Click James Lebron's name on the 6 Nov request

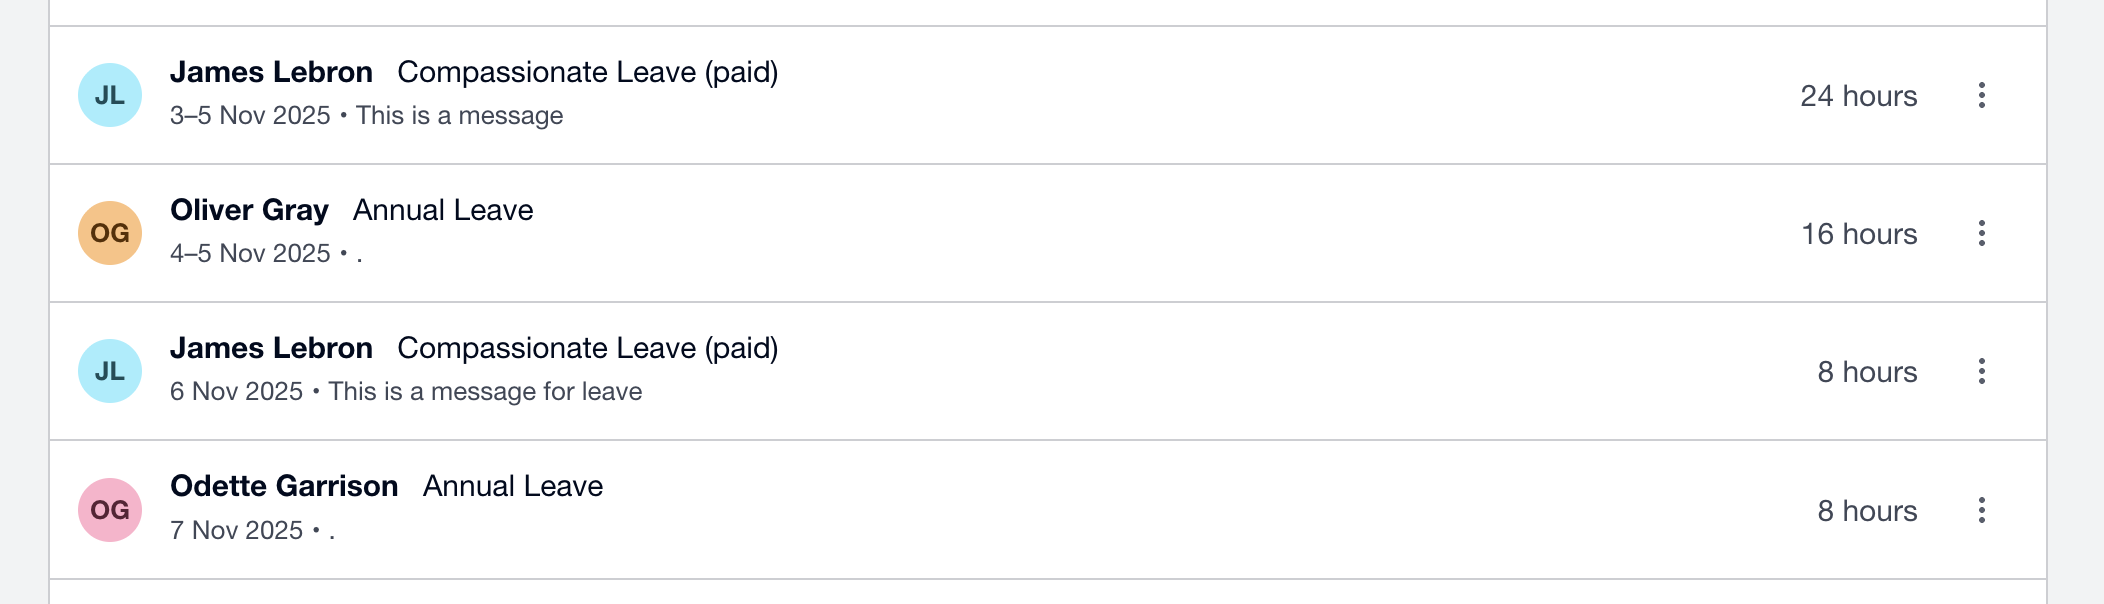(271, 348)
